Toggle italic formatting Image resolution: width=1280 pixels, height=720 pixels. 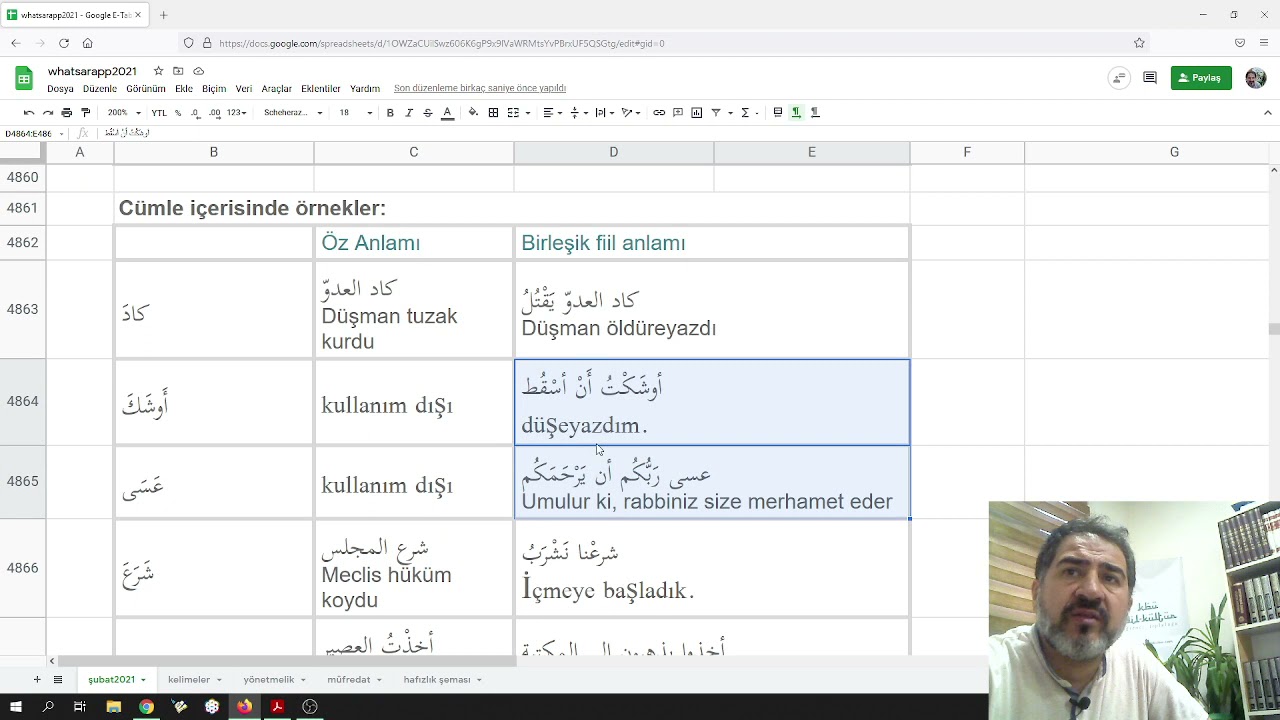coord(409,113)
